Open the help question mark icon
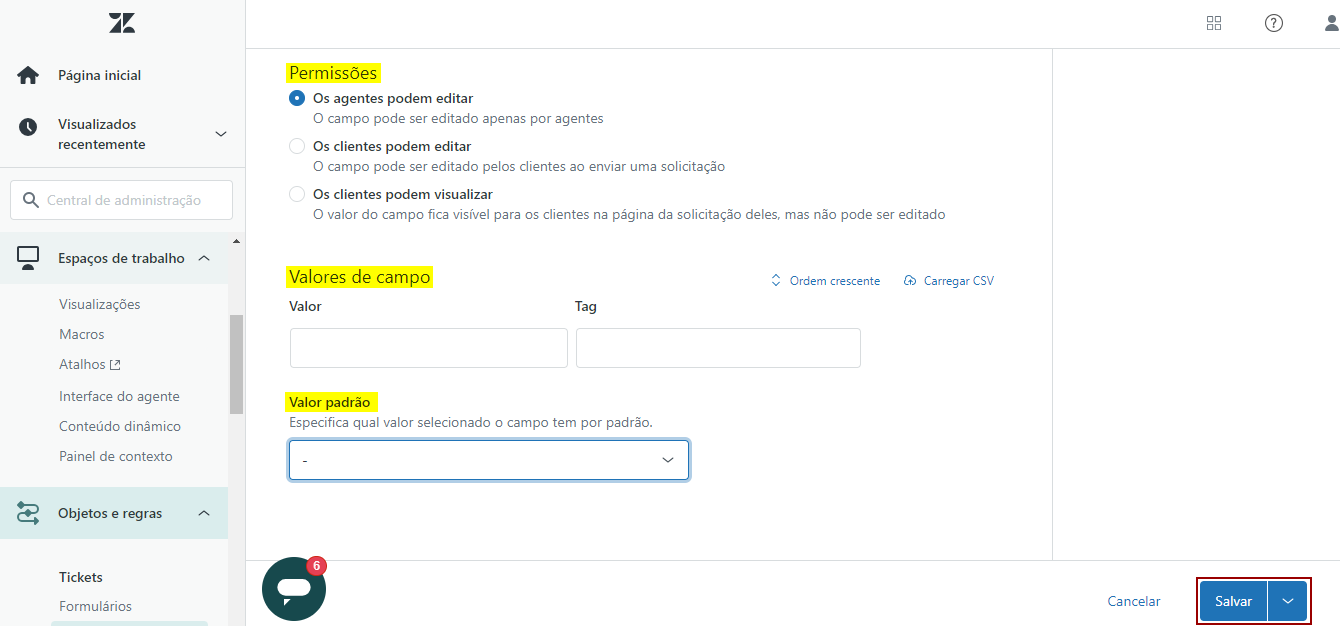 pos(1273,23)
